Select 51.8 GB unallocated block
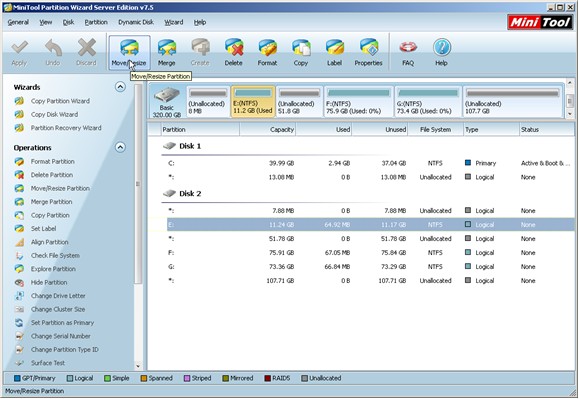Viewport: 579px width, 399px height. coord(299,102)
